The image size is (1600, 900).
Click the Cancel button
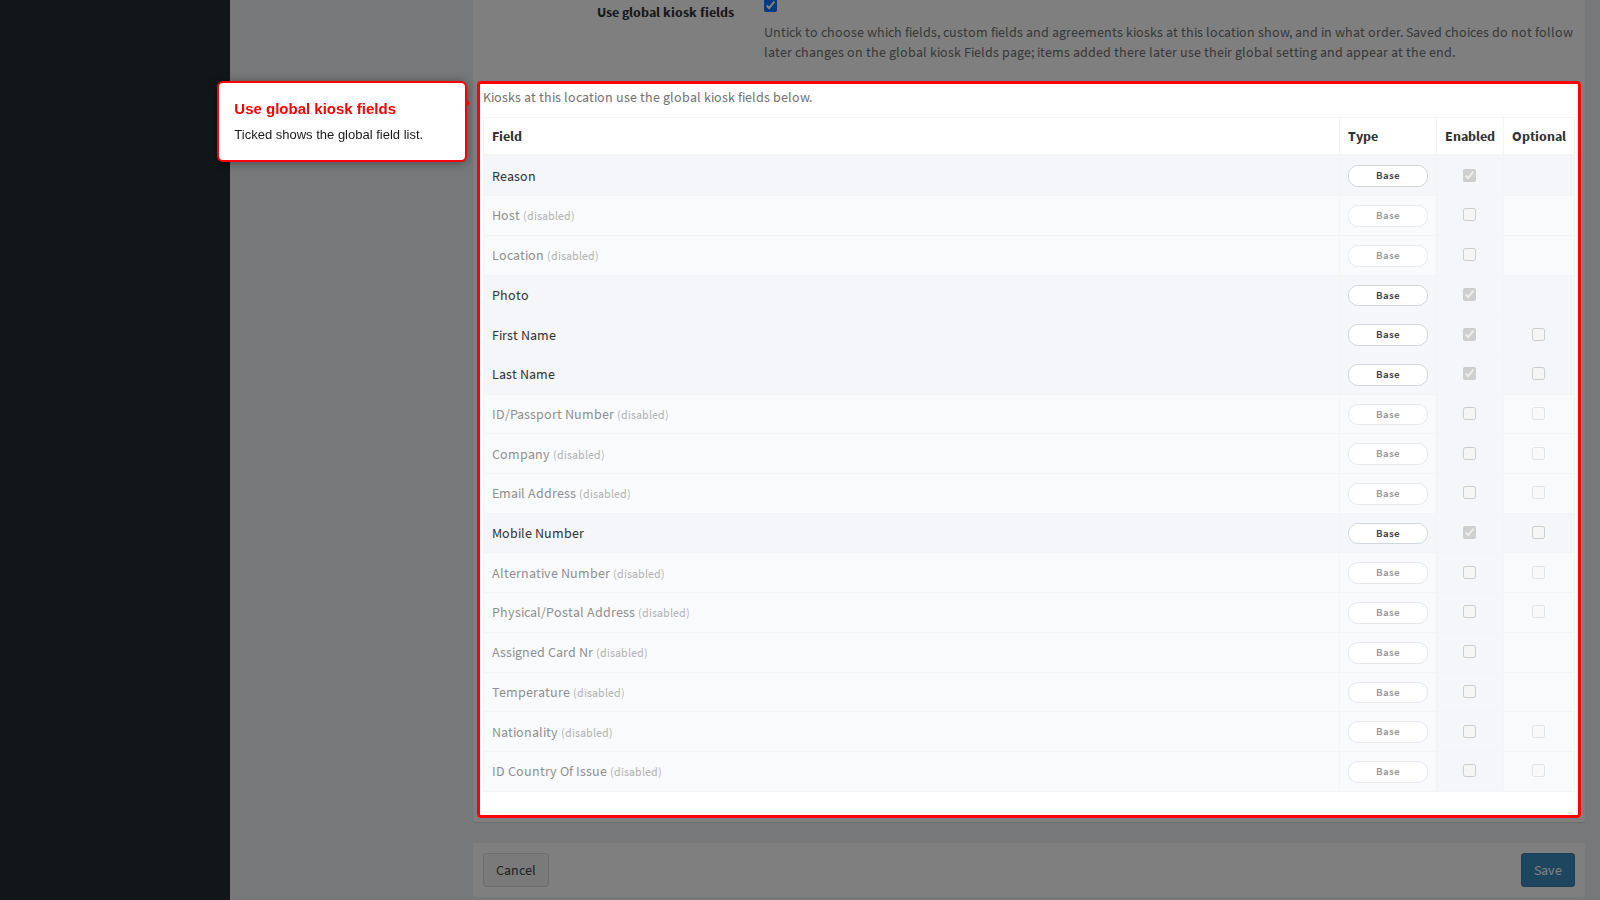pyautogui.click(x=516, y=870)
